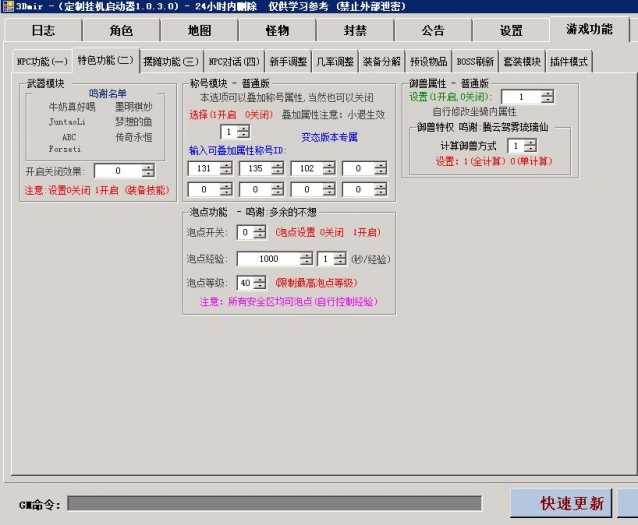The width and height of the screenshot is (638, 525).
Task: Select the NPC功能(一) sub-tab
Action: (x=42, y=61)
